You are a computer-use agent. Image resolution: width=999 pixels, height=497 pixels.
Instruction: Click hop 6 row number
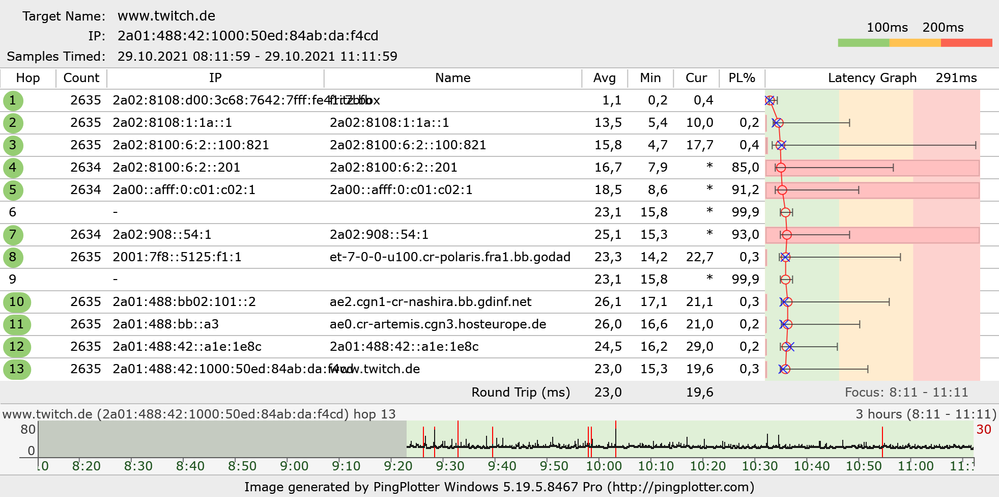click(x=12, y=212)
